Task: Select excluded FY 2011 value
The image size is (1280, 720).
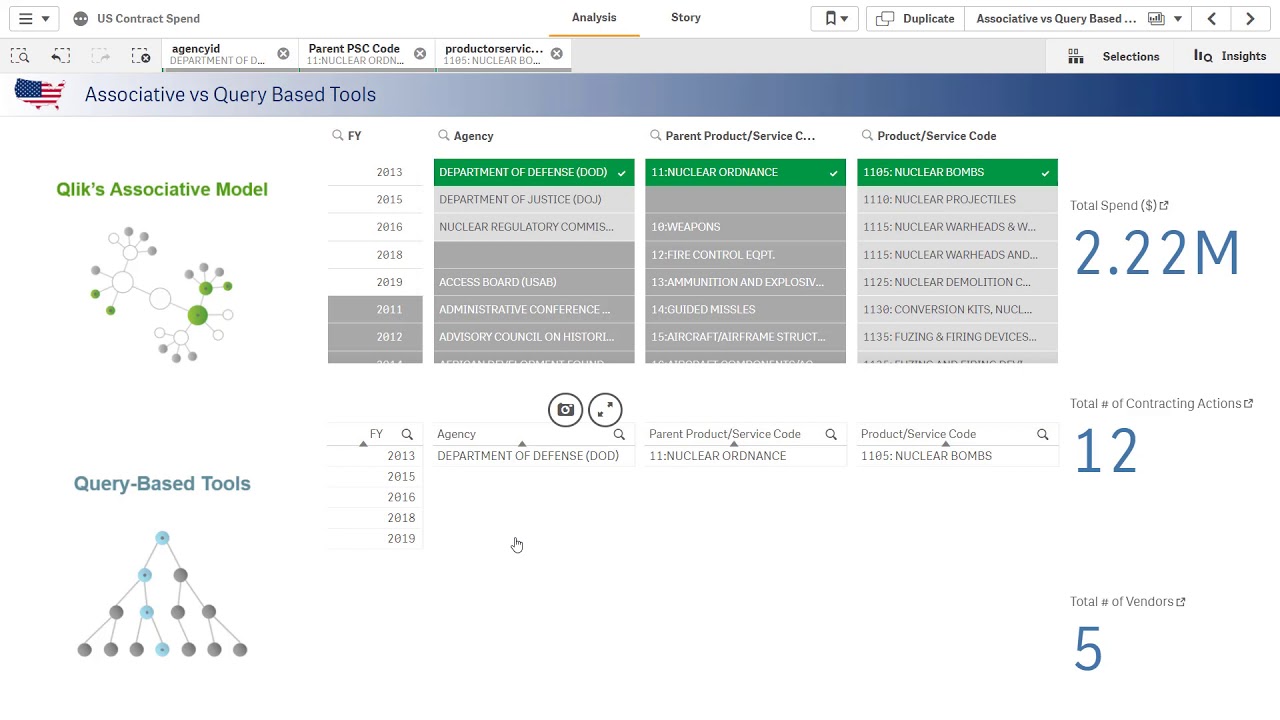Action: tap(375, 309)
